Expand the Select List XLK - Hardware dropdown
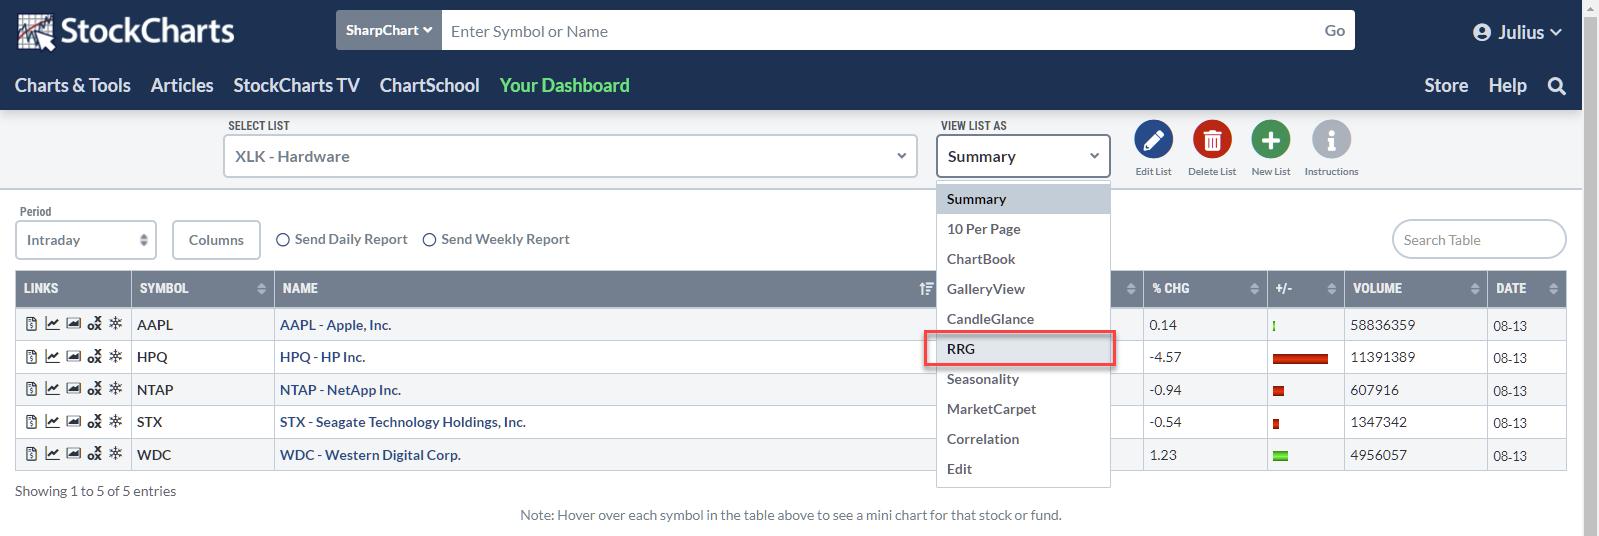1599x536 pixels. [x=569, y=157]
